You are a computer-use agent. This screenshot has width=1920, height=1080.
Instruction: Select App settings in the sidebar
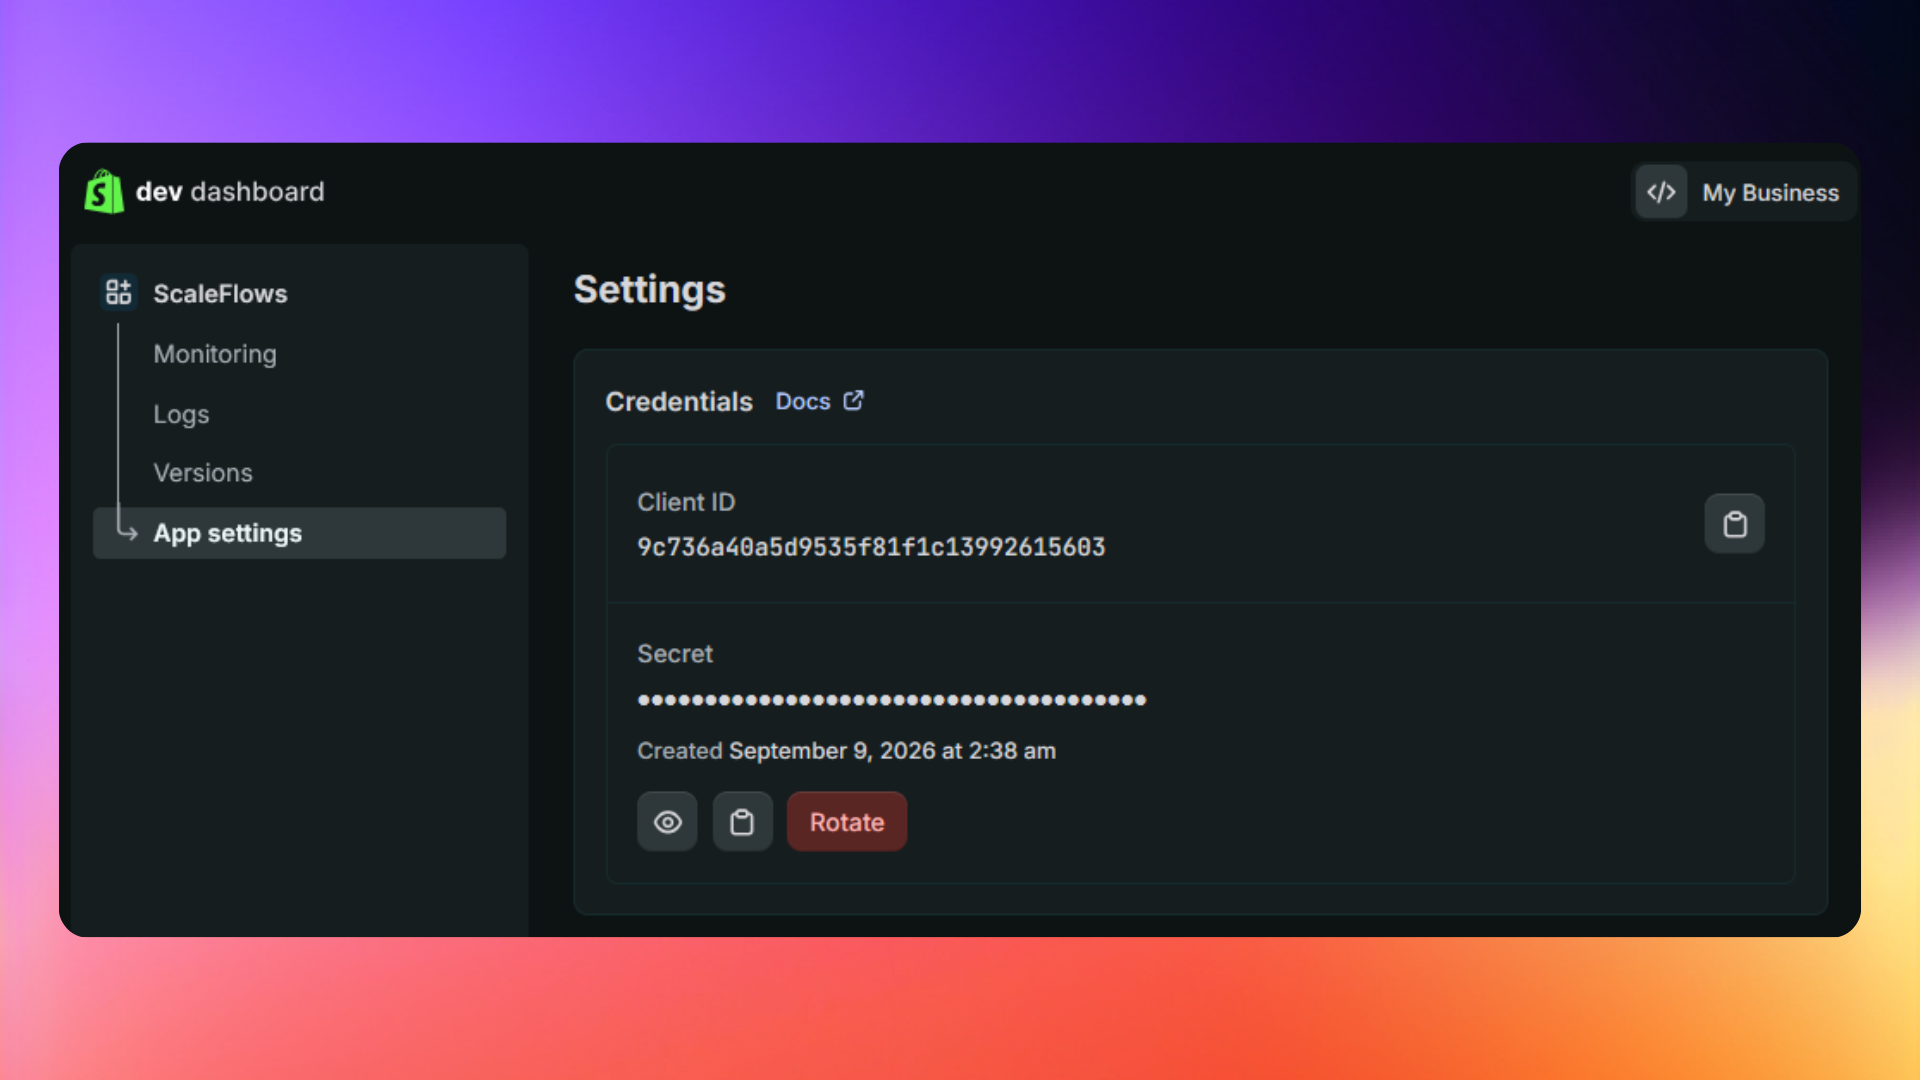300,533
